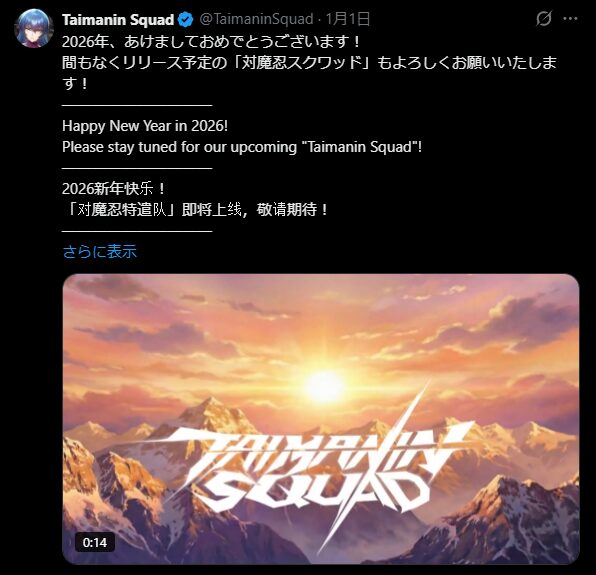Click the Grok icon on the post
596x575 pixels.
544,18
